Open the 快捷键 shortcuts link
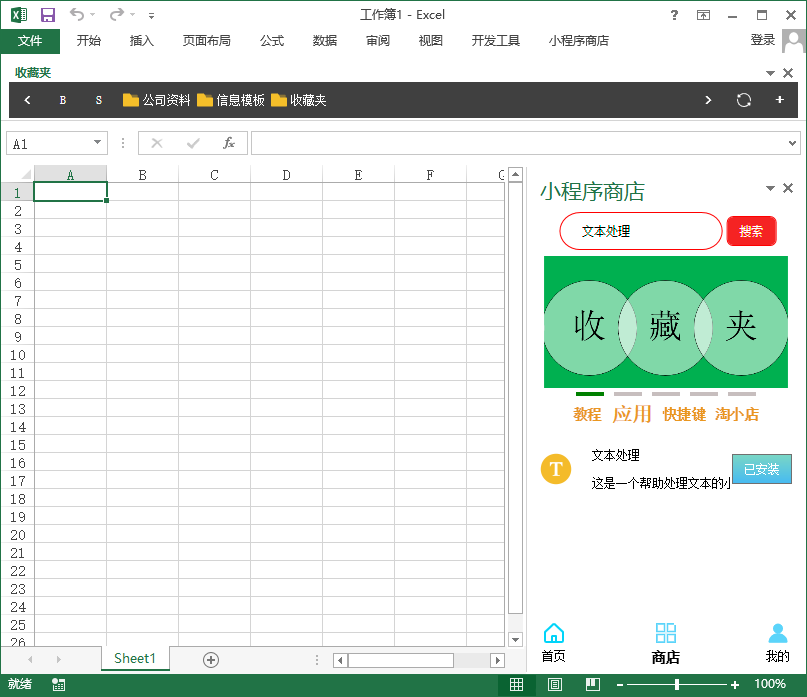The height and width of the screenshot is (697, 807). coord(684,414)
